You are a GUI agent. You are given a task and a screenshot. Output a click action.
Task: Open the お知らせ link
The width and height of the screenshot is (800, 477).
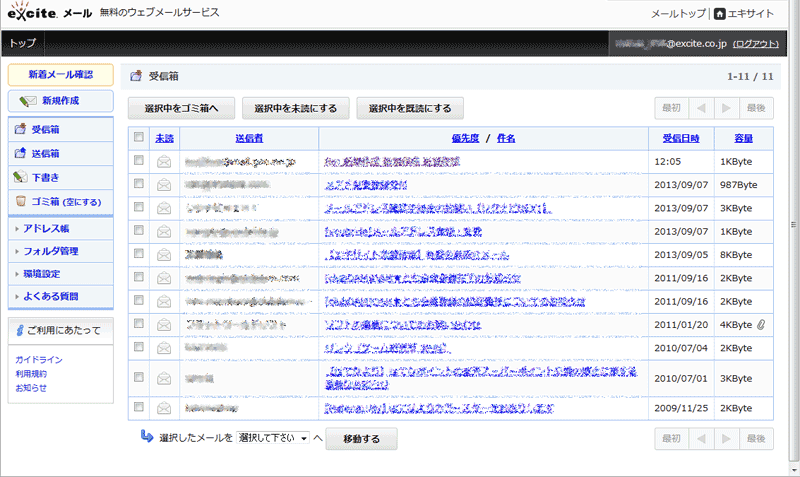tap(31, 388)
